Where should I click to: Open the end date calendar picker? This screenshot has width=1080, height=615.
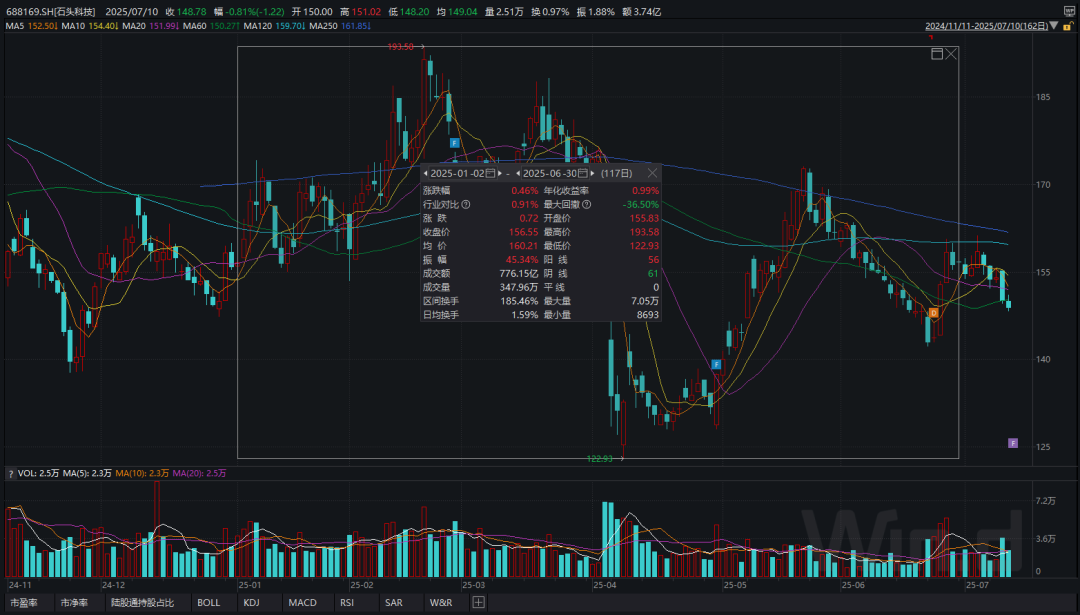583,173
